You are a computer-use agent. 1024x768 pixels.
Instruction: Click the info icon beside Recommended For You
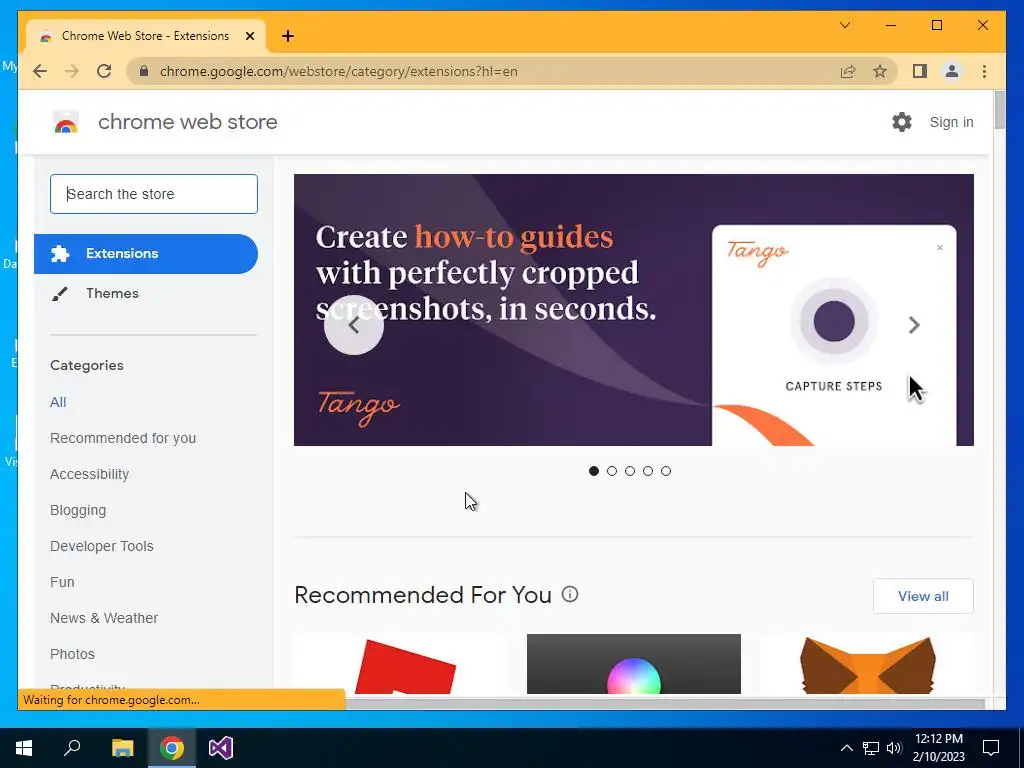569,594
